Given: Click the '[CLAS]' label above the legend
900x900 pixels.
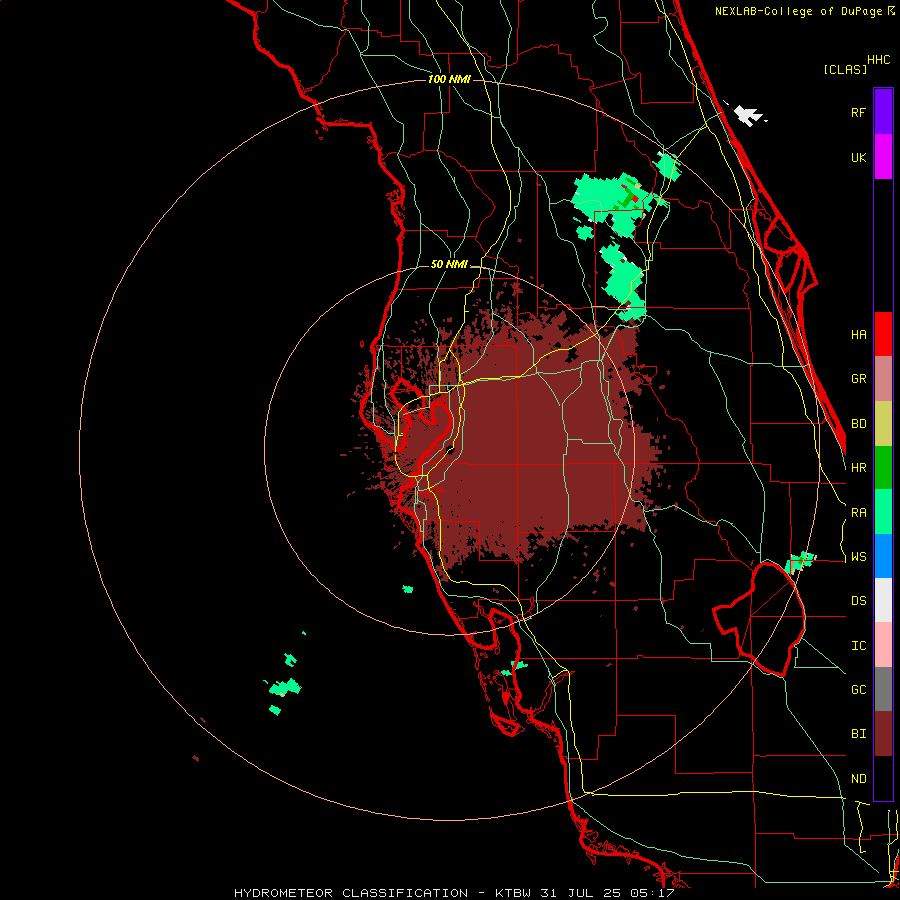Looking at the screenshot, I should point(845,69).
